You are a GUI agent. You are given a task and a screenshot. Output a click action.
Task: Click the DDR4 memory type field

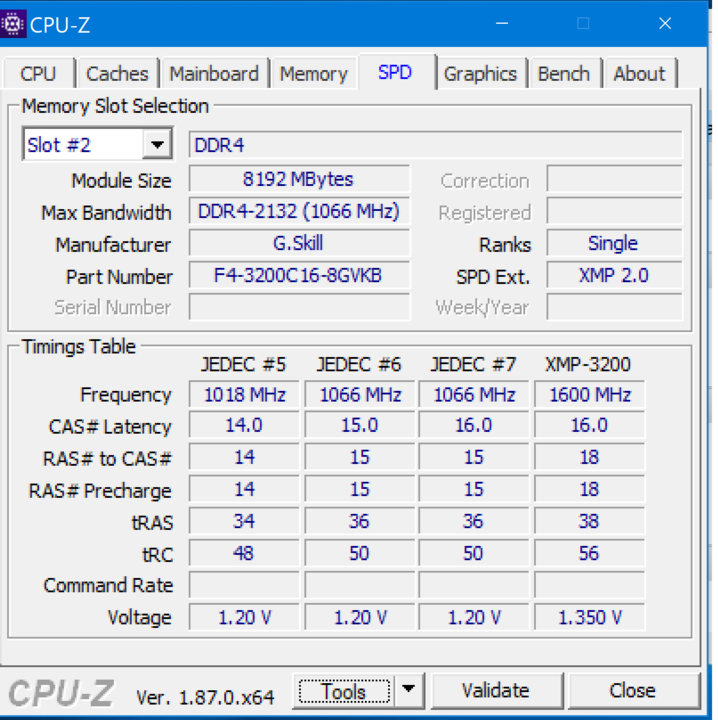pos(435,145)
